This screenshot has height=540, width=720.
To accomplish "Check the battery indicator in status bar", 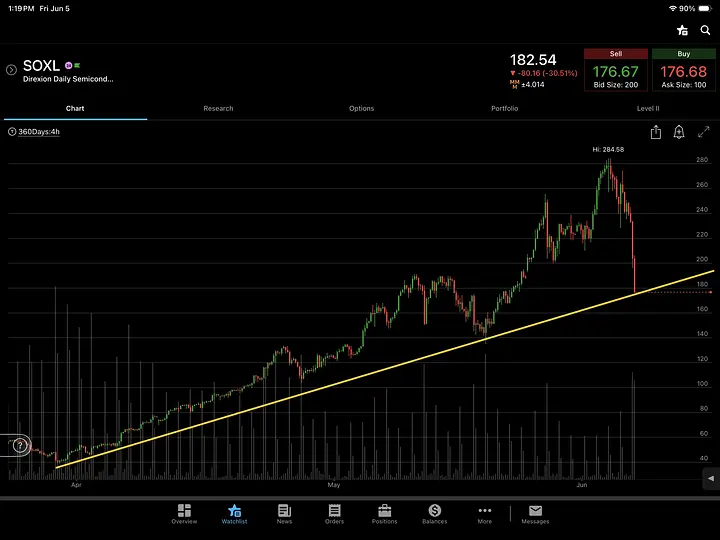I will [x=705, y=8].
